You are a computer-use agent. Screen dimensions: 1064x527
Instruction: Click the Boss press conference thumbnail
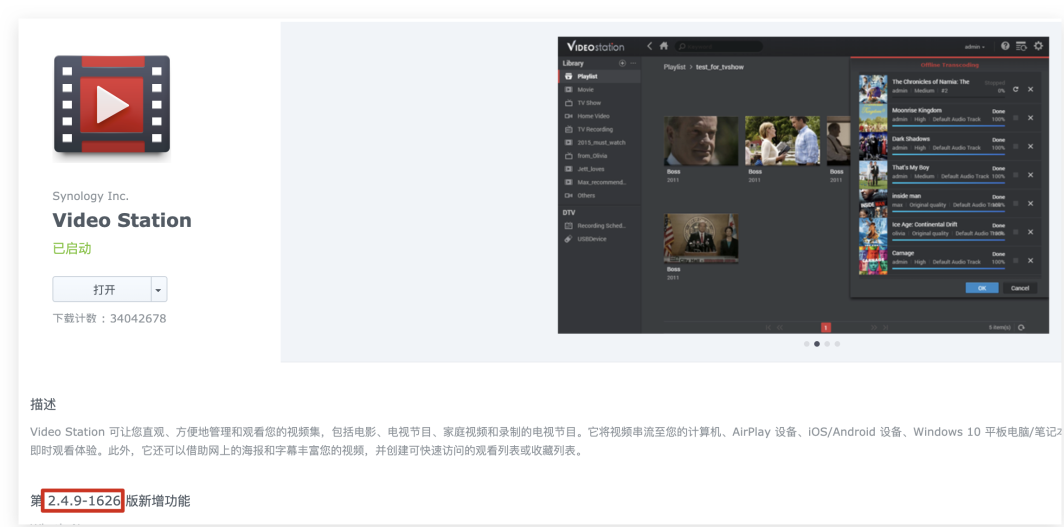(701, 238)
